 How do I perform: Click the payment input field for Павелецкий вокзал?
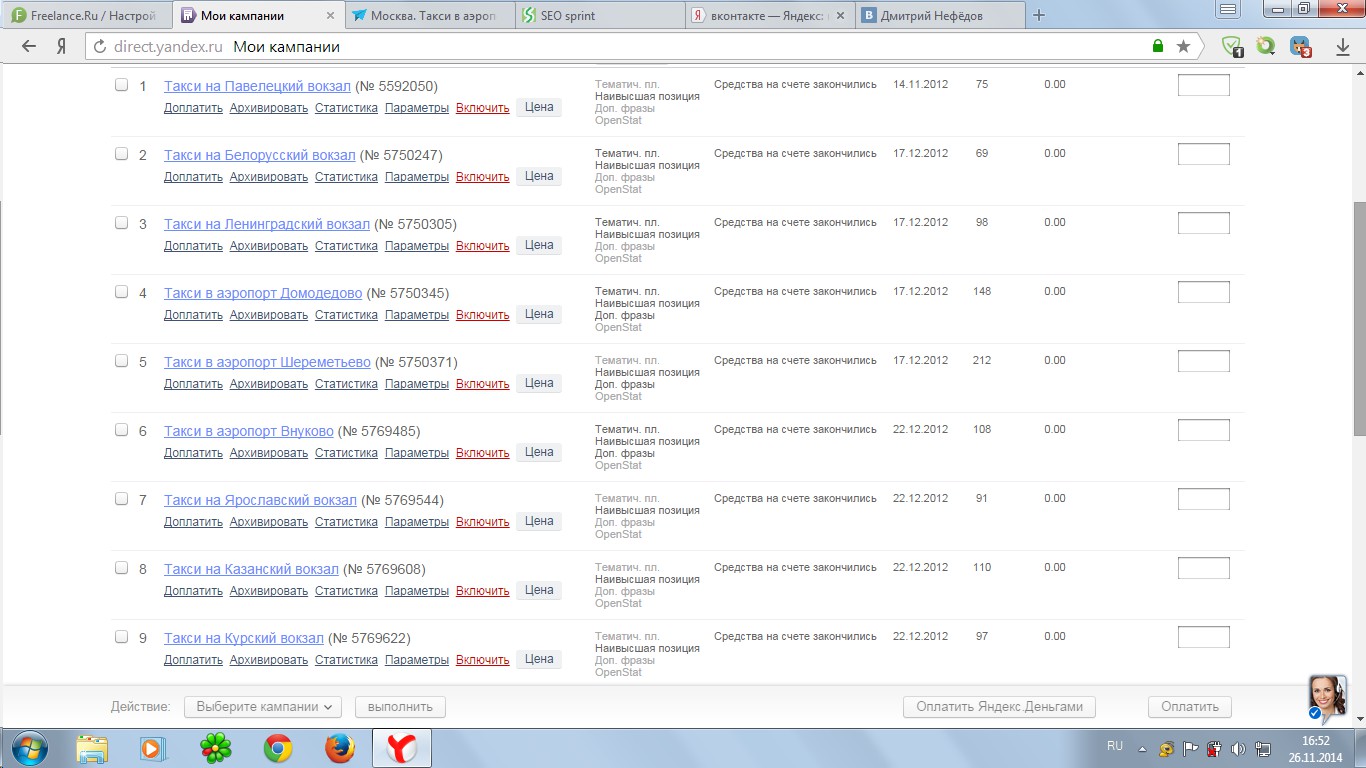(1204, 85)
